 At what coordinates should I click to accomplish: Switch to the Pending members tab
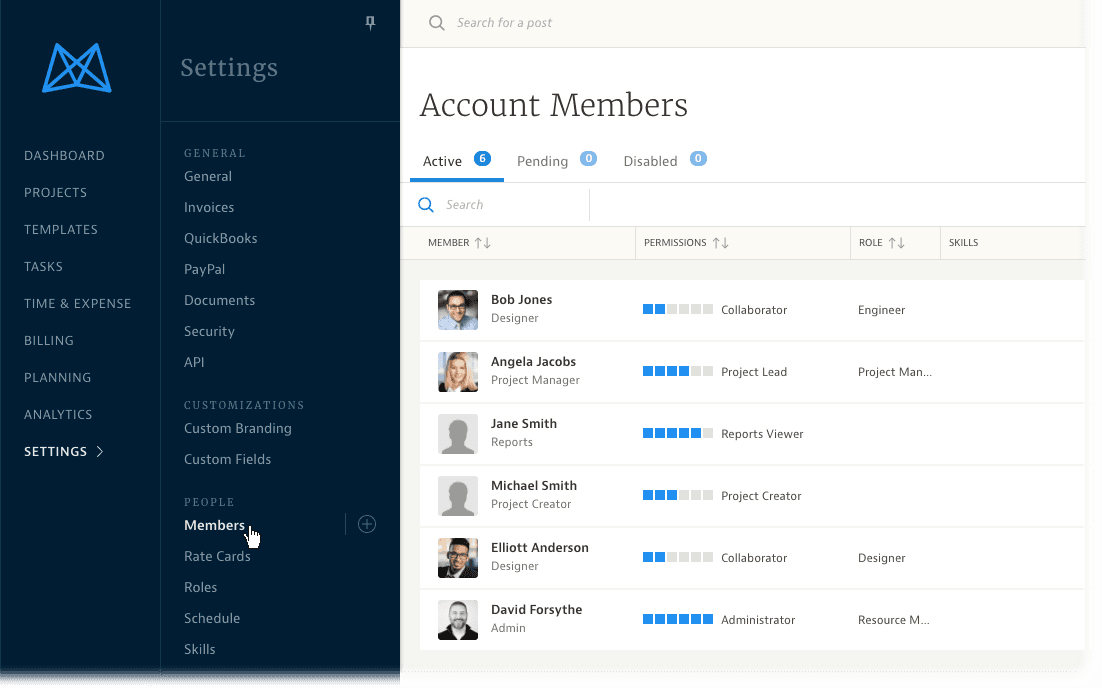tap(542, 161)
